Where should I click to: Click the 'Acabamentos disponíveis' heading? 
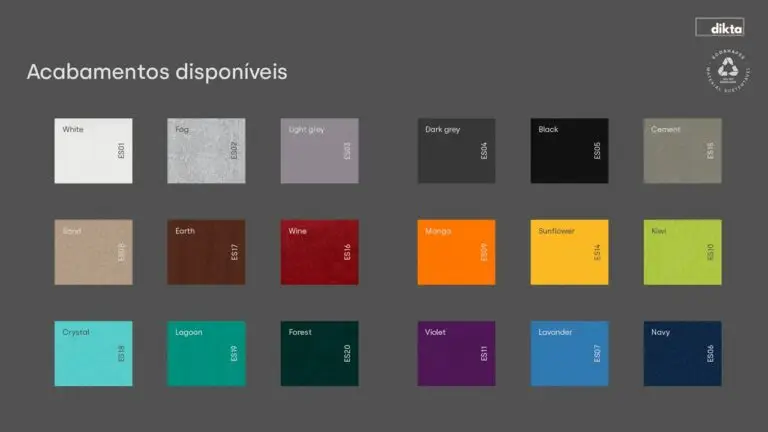(157, 72)
